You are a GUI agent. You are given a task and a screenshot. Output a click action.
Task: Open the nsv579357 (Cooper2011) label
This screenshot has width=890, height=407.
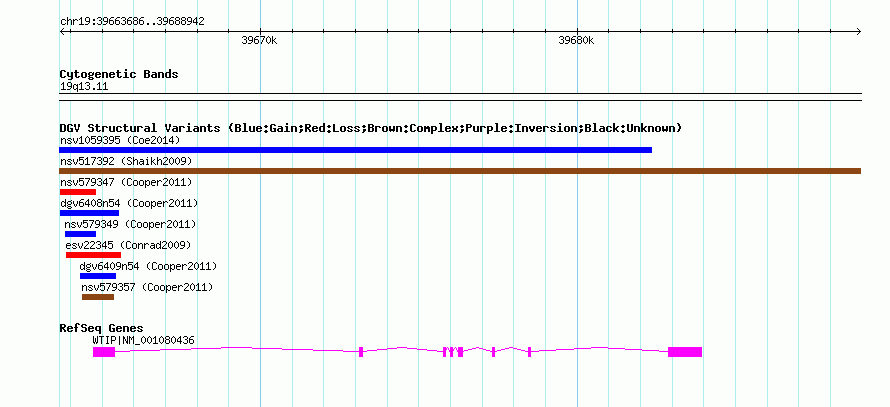(147, 287)
